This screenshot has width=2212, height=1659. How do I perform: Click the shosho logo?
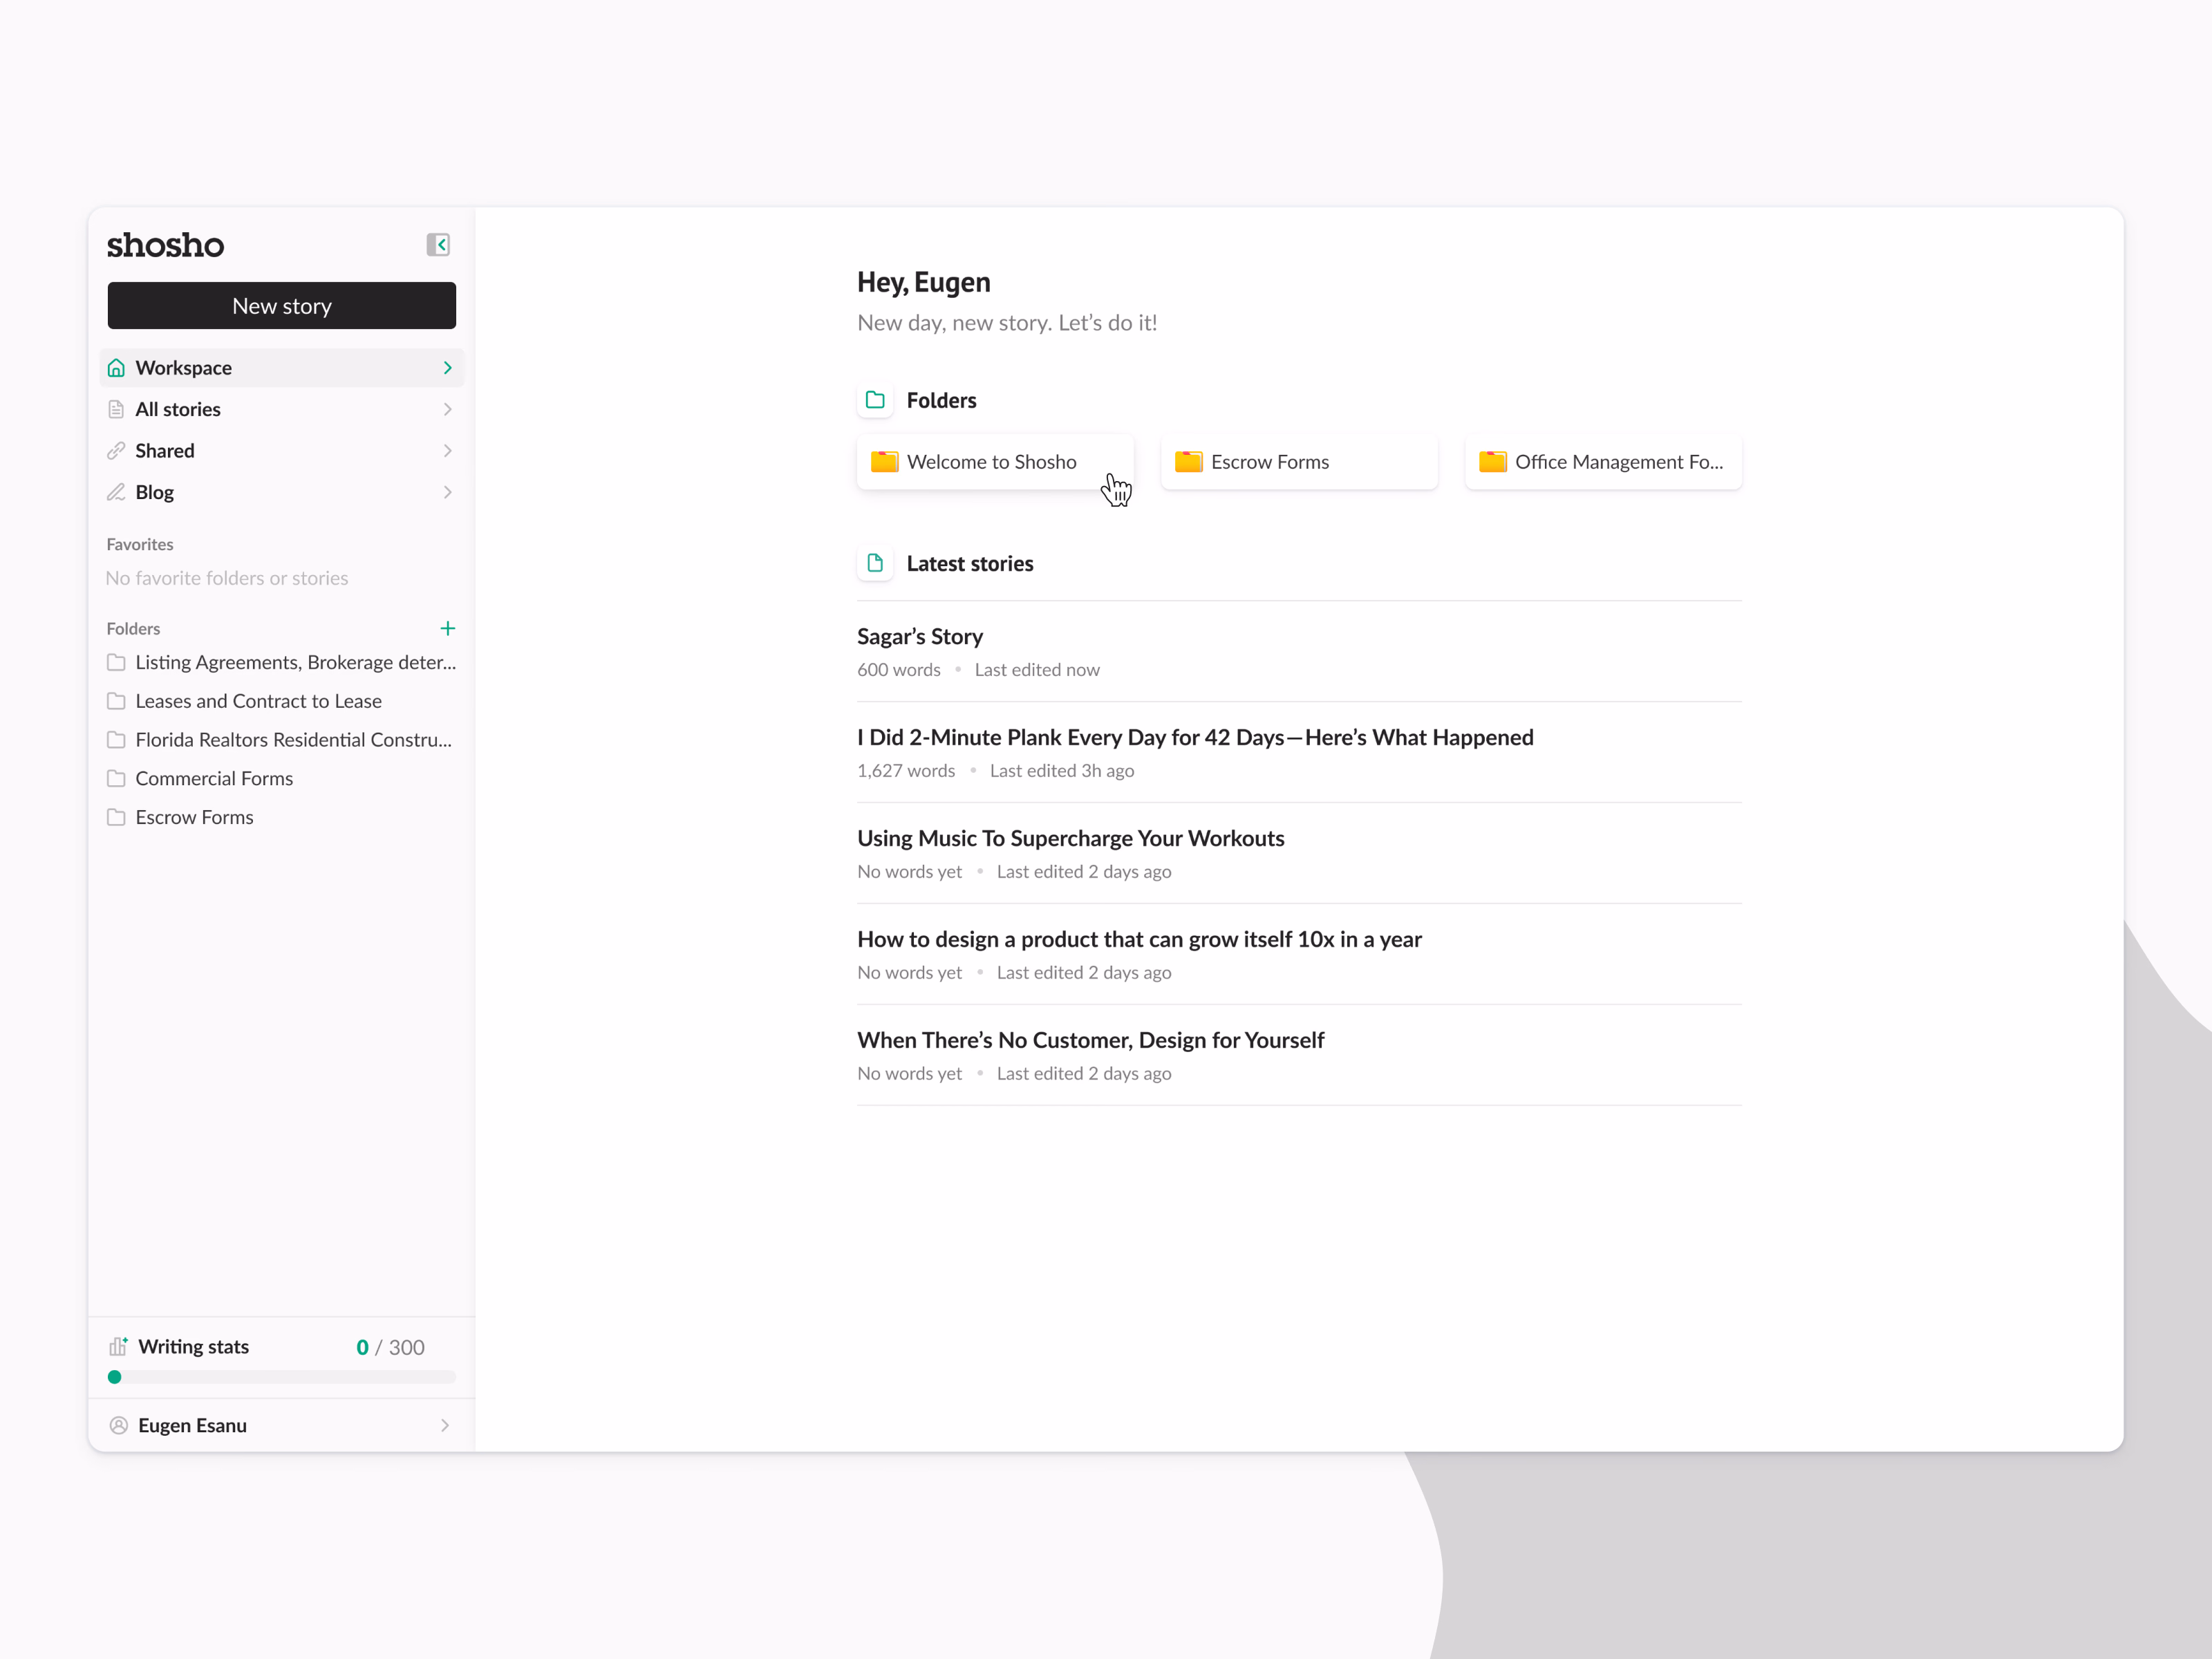tap(165, 245)
